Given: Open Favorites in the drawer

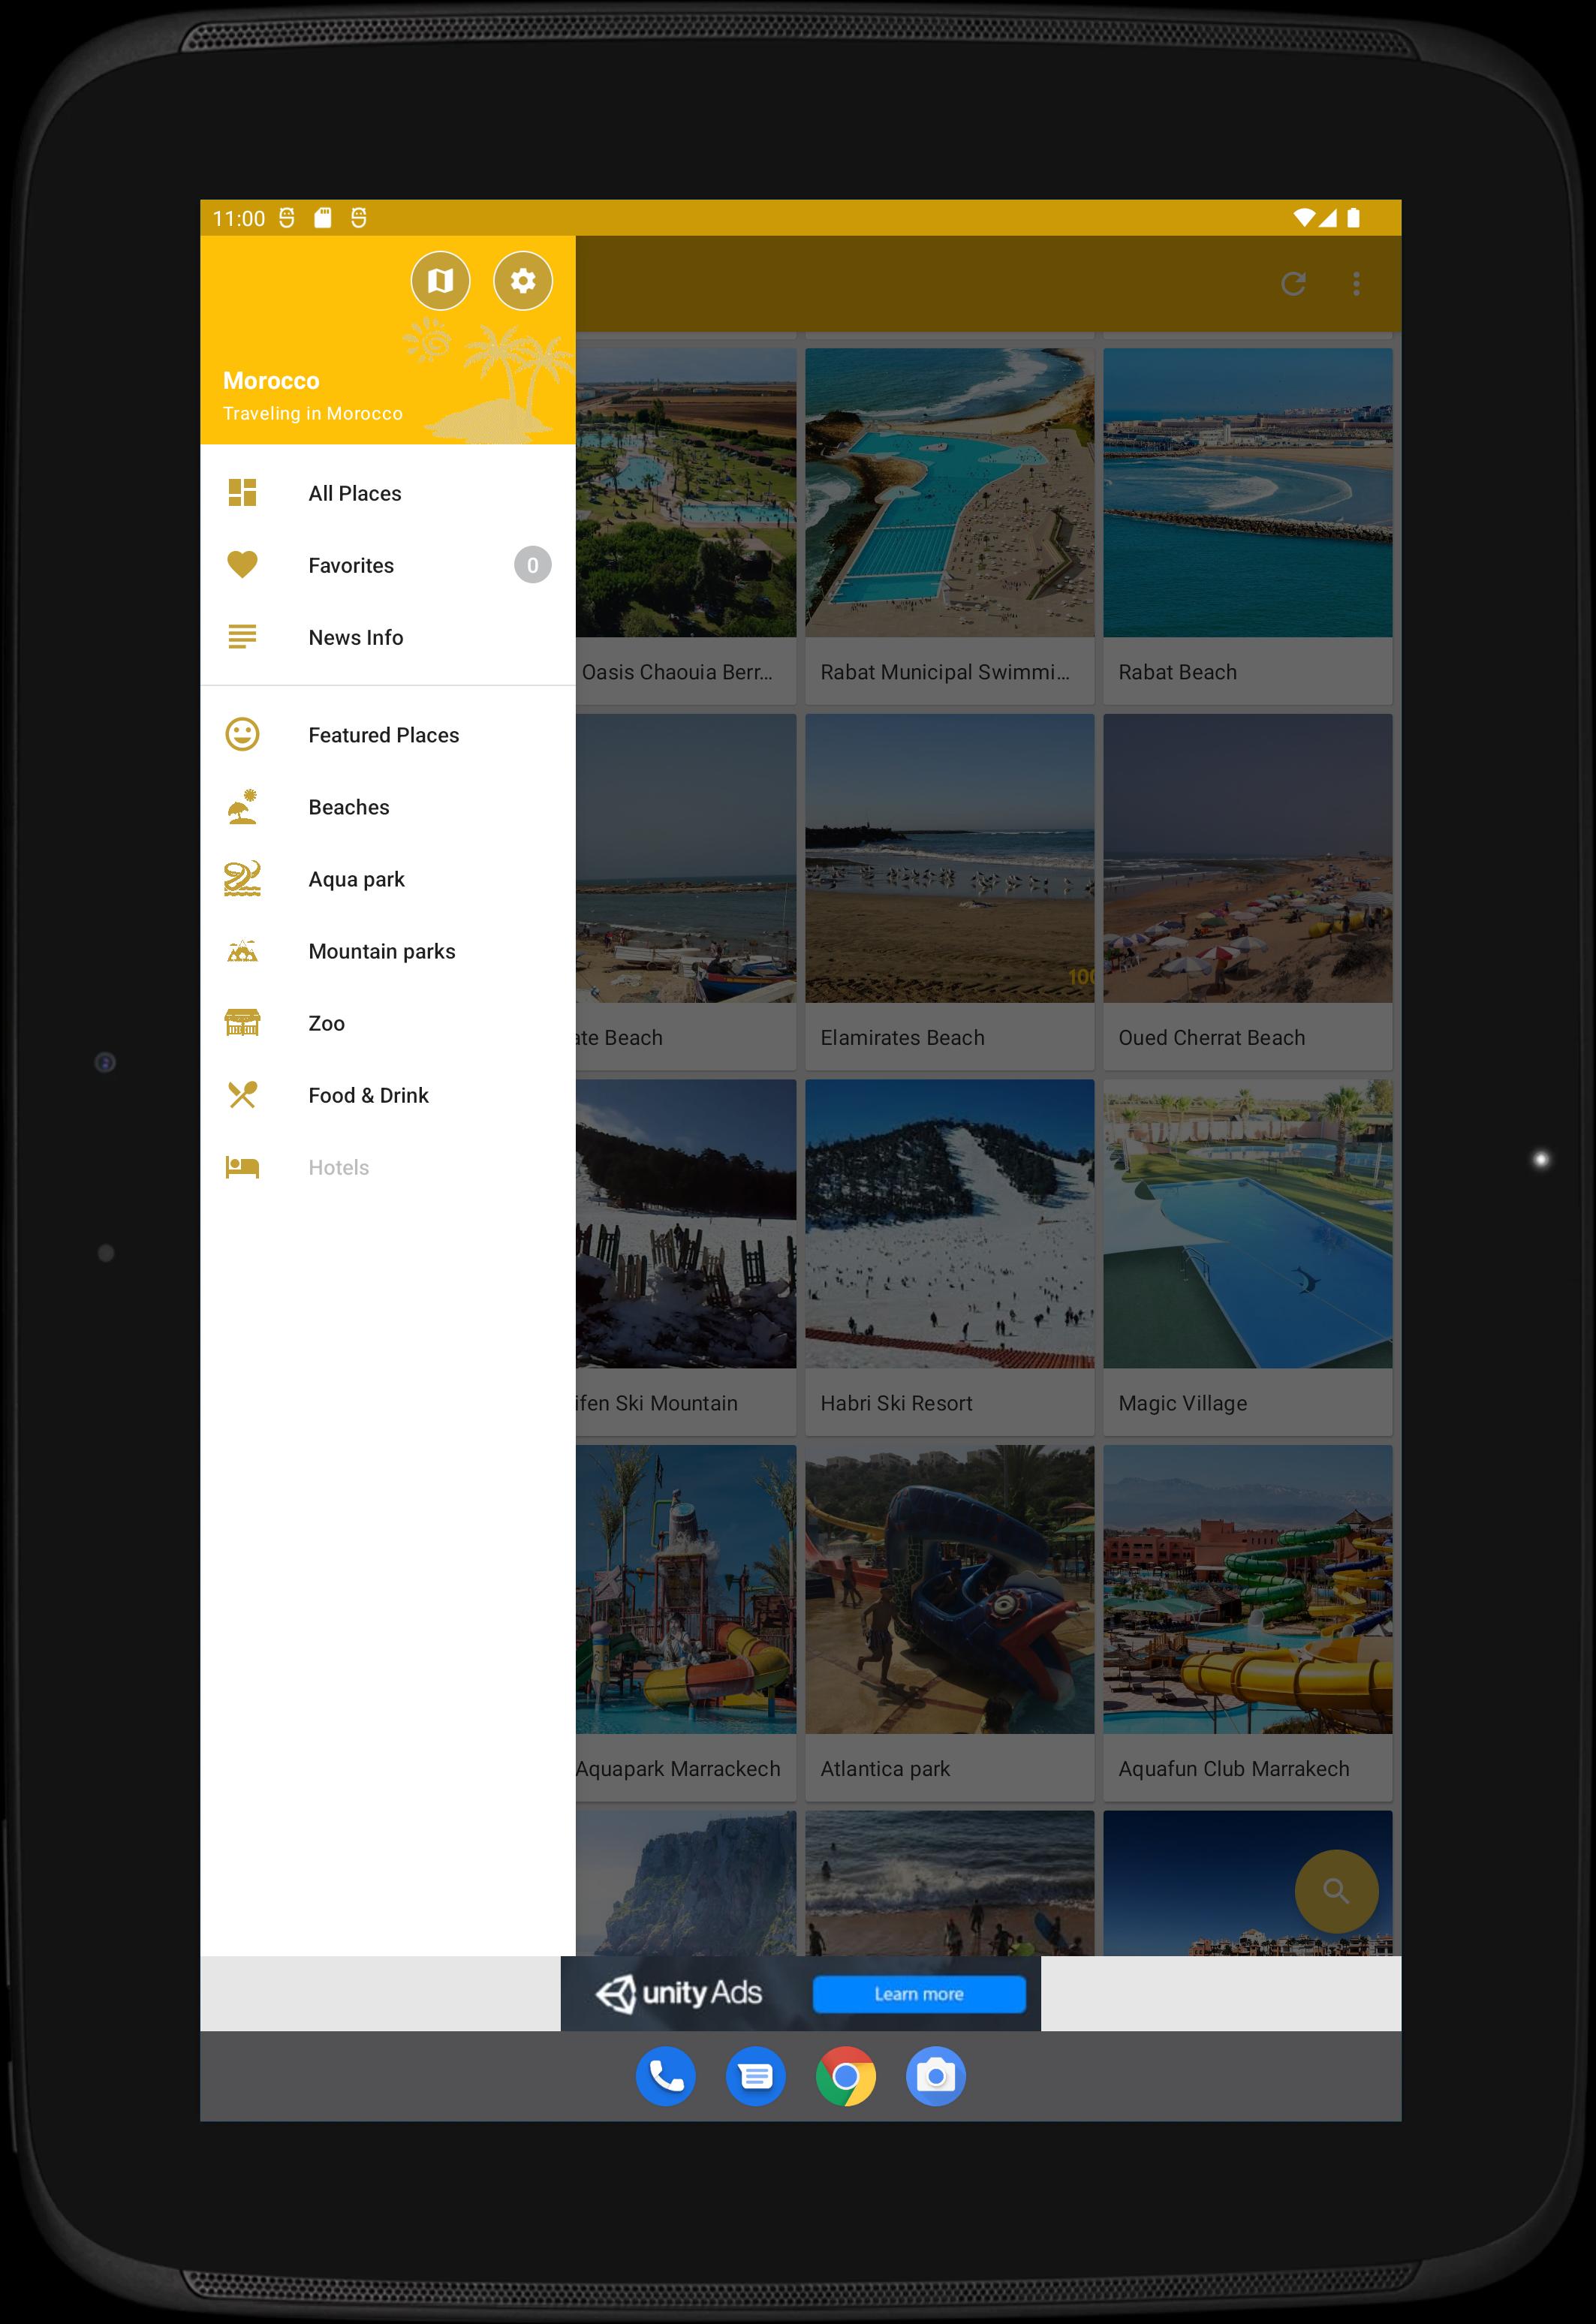Looking at the screenshot, I should [388, 565].
